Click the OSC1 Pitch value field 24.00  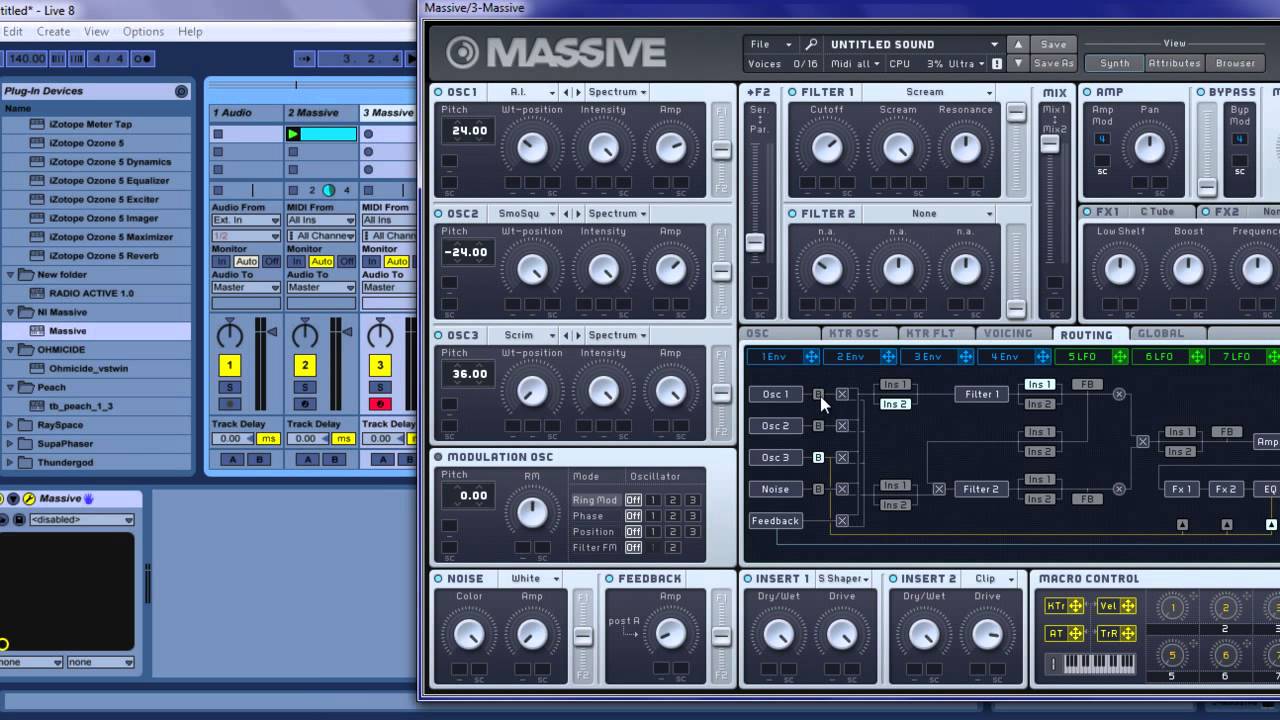pyautogui.click(x=466, y=131)
